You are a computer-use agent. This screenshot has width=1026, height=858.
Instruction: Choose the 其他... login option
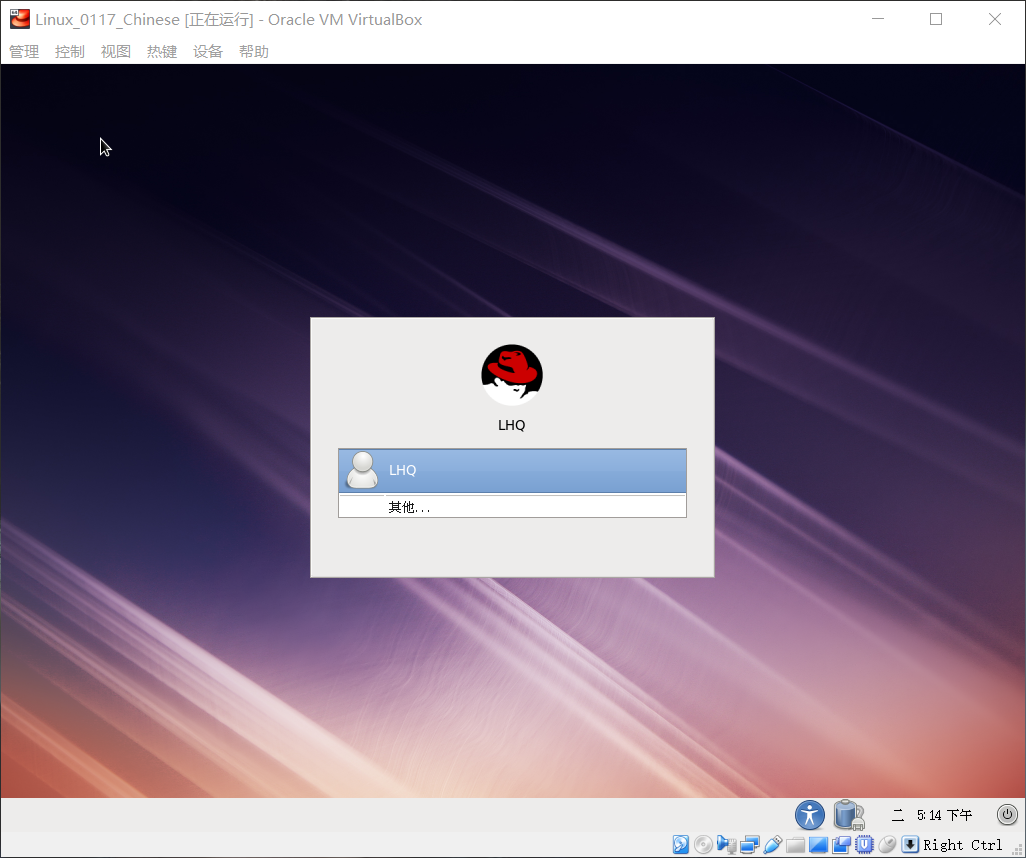512,507
